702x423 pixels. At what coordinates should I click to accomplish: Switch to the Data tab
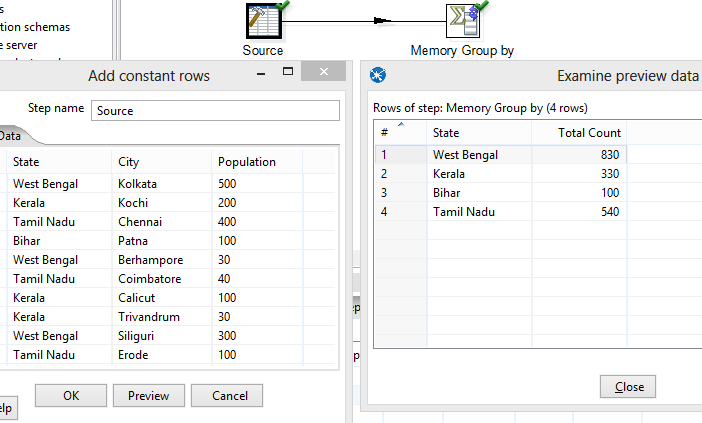point(10,136)
